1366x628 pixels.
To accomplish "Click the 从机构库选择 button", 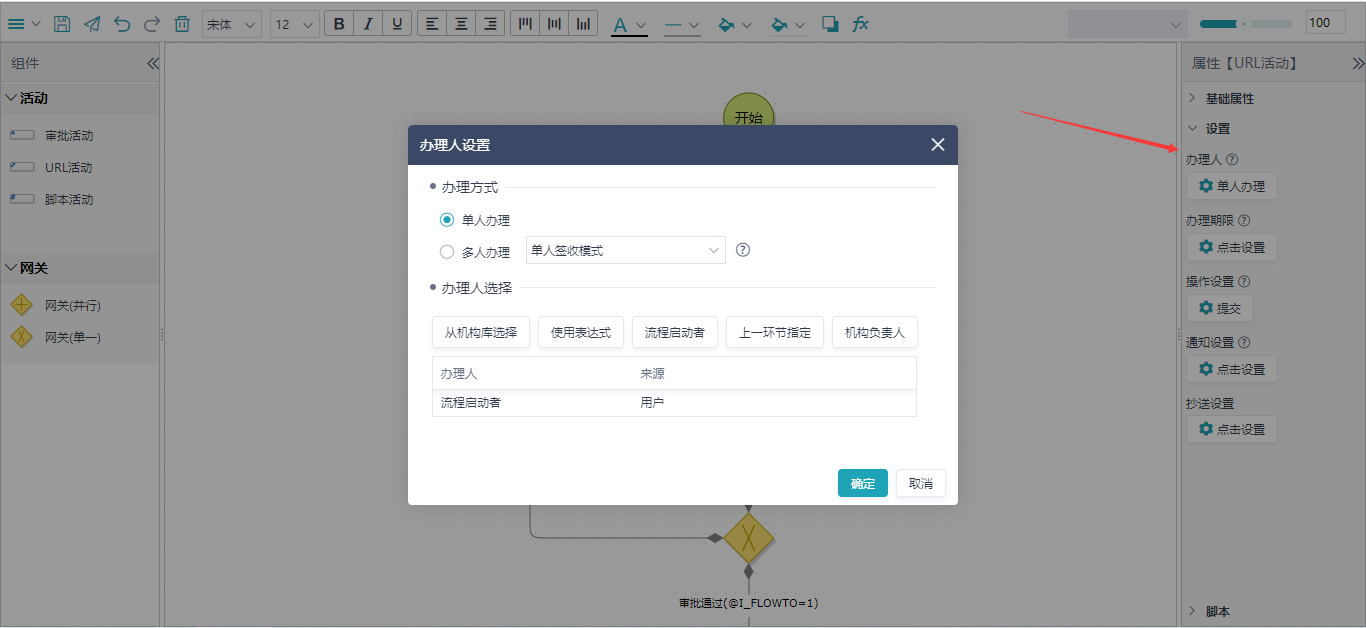I will tap(481, 332).
